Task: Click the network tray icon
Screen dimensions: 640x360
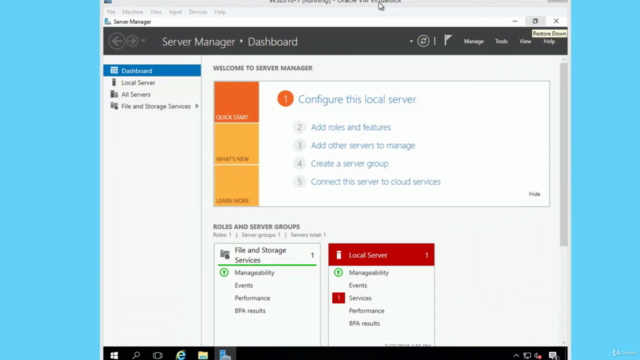Action: click(x=527, y=356)
